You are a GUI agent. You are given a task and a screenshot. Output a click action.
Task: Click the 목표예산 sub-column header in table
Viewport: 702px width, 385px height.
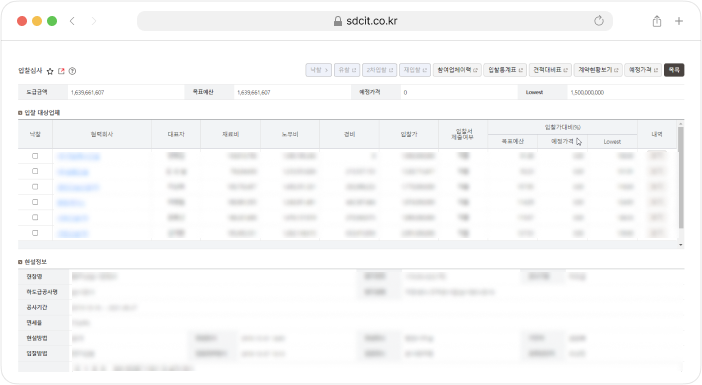point(513,141)
